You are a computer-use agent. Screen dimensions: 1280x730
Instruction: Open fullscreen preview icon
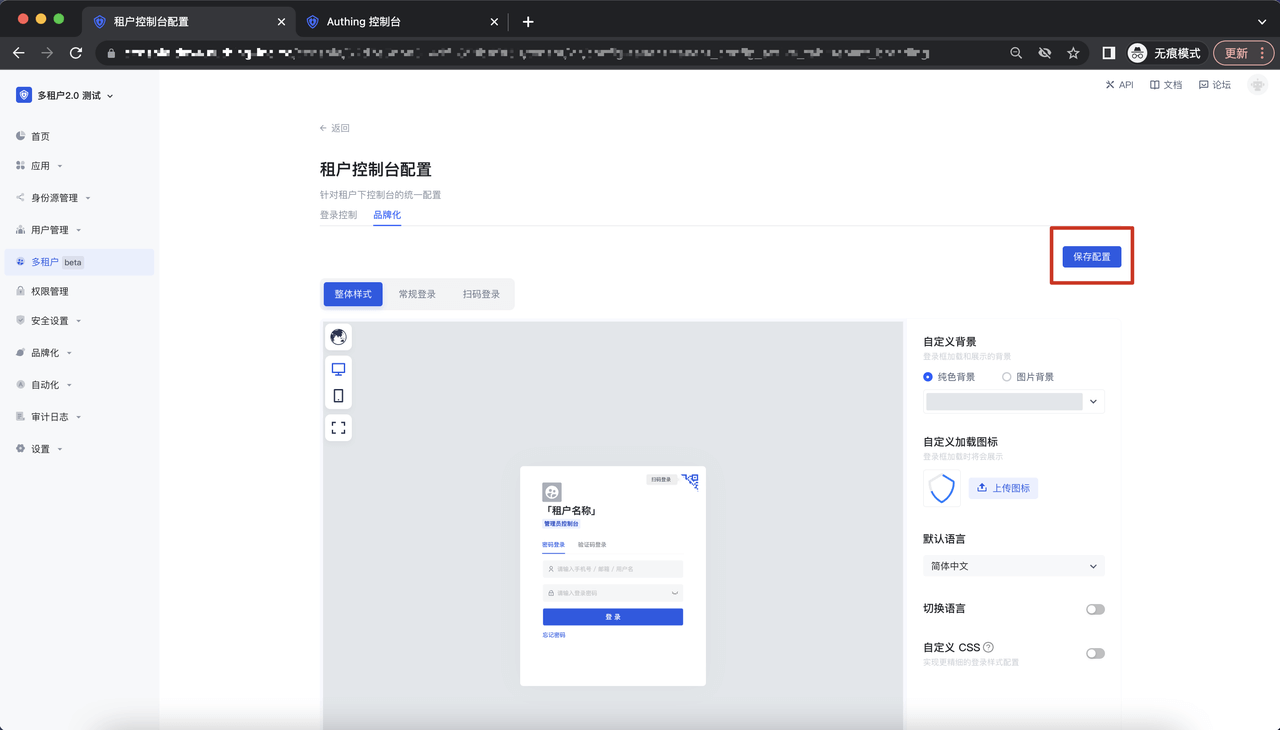[x=338, y=428]
